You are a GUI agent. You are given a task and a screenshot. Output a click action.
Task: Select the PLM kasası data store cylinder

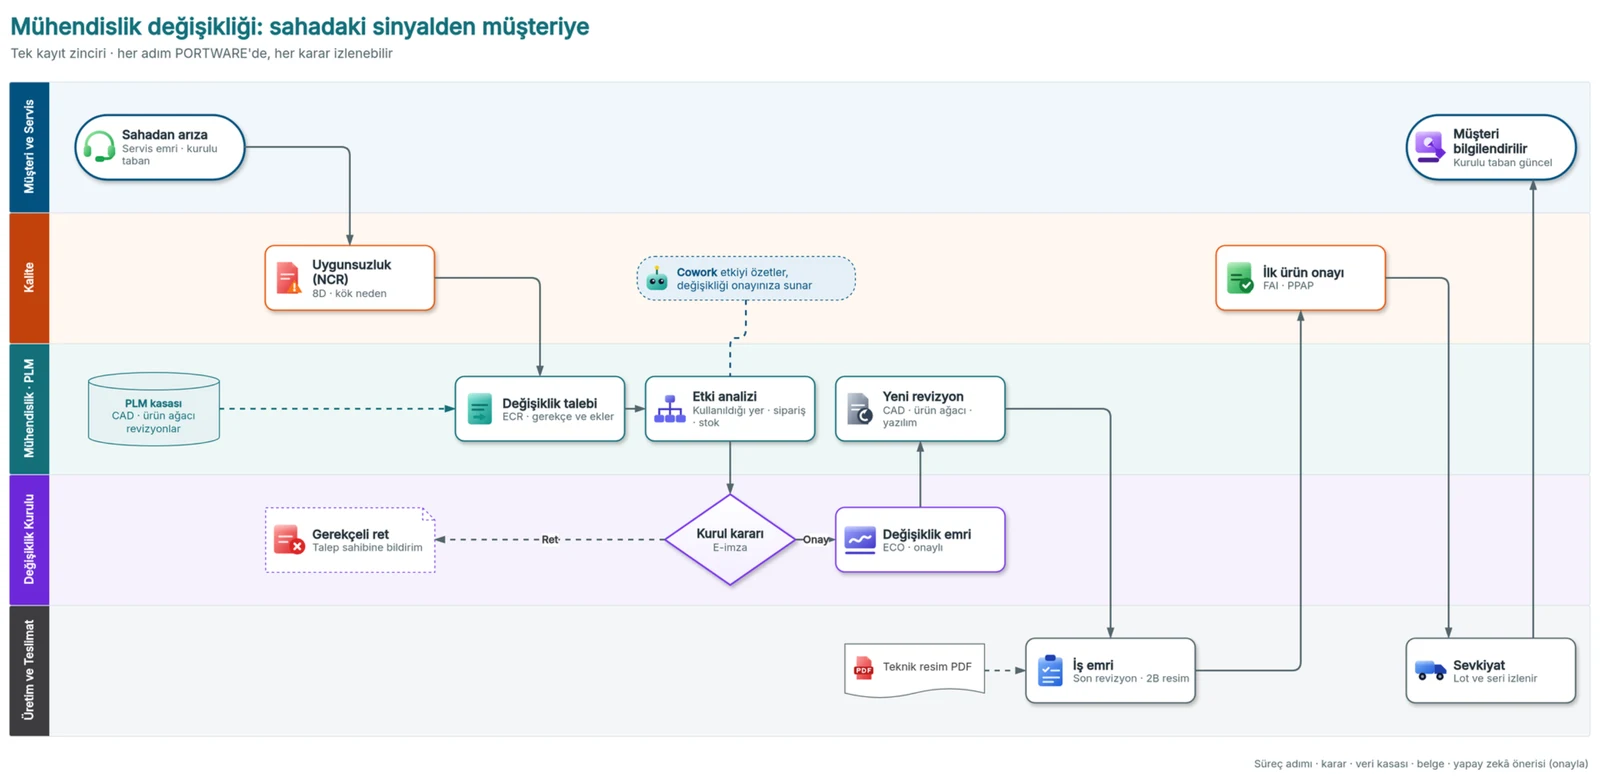pyautogui.click(x=154, y=409)
